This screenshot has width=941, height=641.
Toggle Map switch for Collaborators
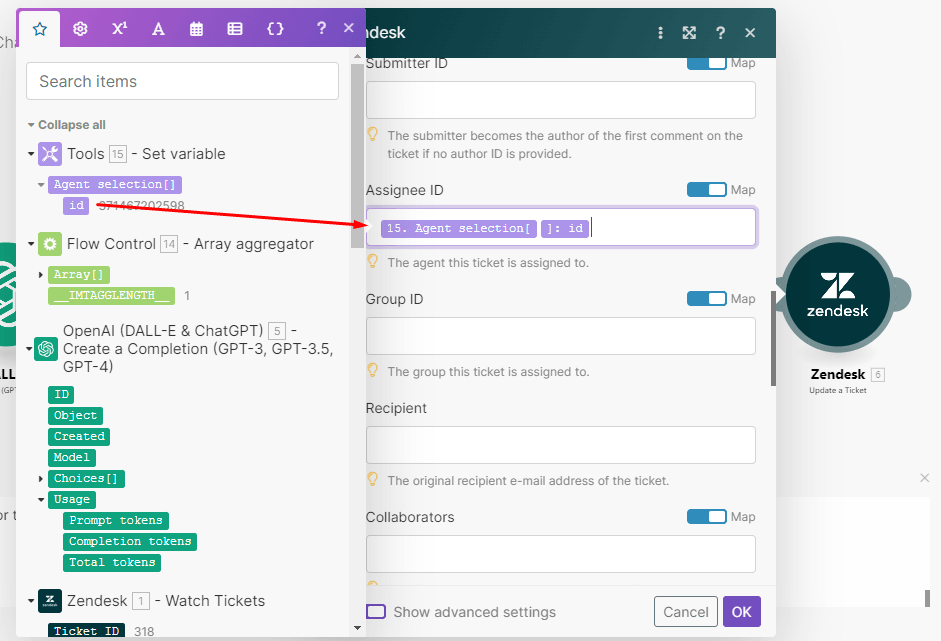[x=706, y=517]
